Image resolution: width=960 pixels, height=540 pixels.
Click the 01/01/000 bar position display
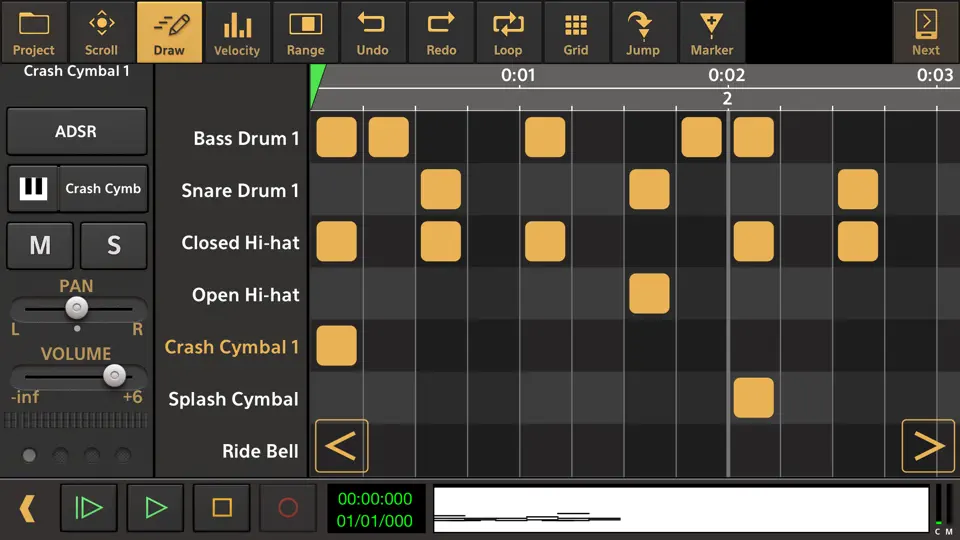(375, 521)
